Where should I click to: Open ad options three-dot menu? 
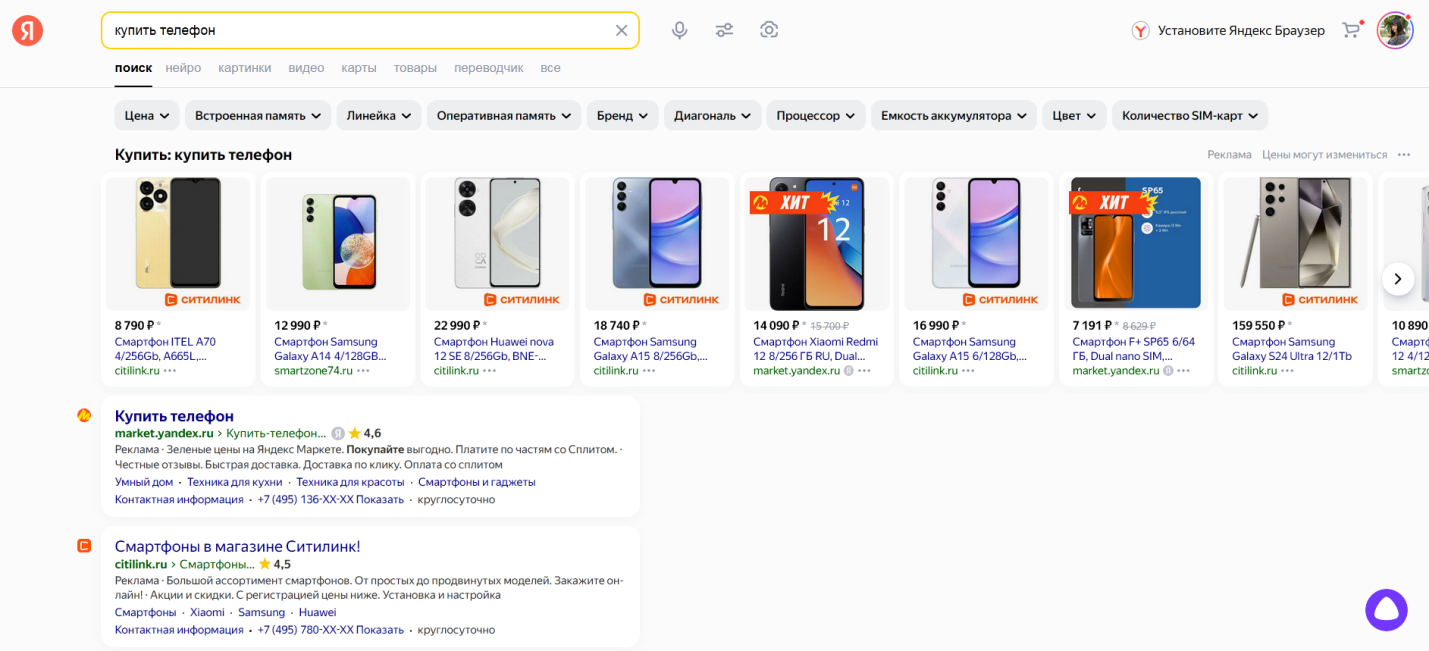[1404, 155]
